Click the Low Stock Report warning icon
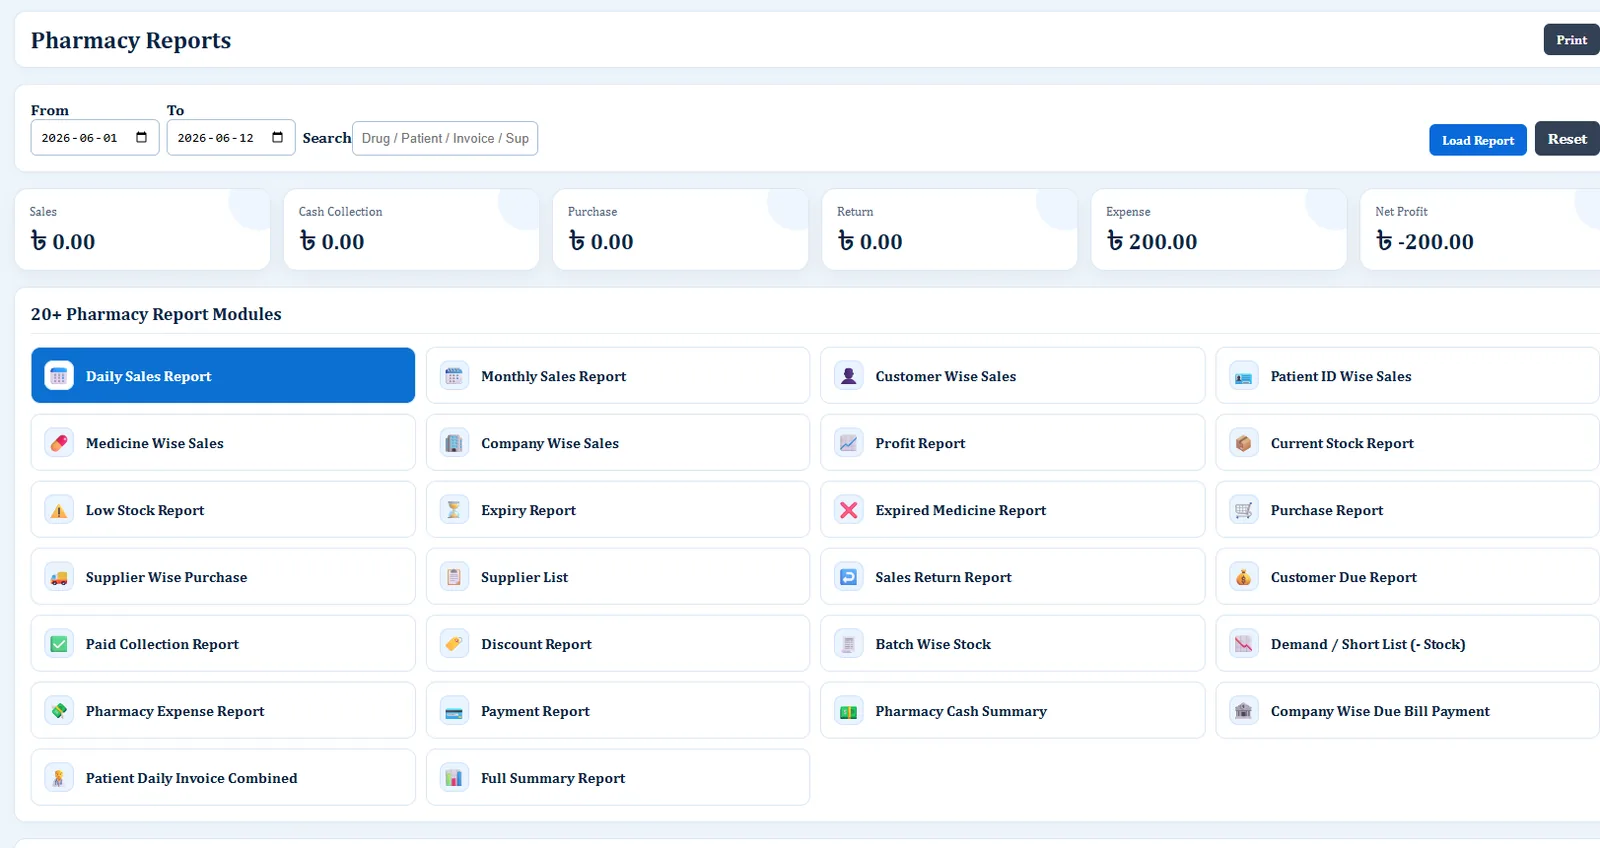The height and width of the screenshot is (848, 1600). pos(59,510)
